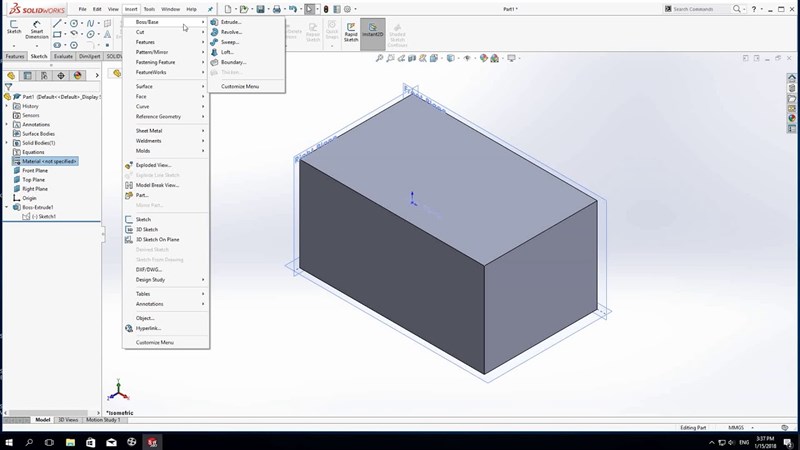Switch to the Evaluate ribbon tab
Image resolution: width=800 pixels, height=450 pixels.
pos(63,56)
